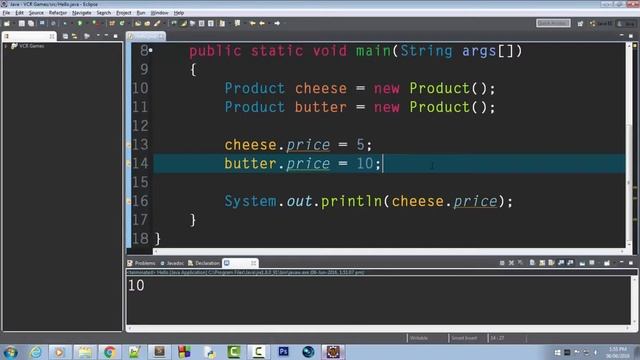Click the Open Perspective icon
This screenshot has height=360, width=640.
580,24
